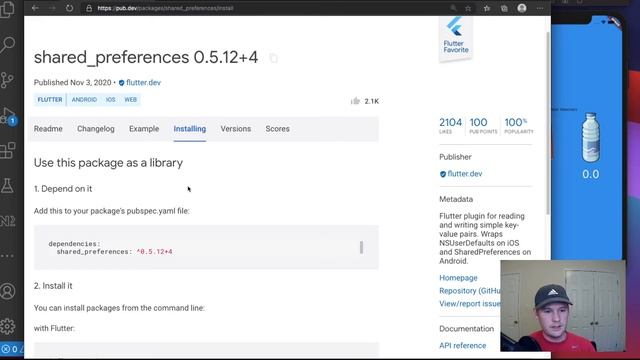Click the page vertical scrollbar
This screenshot has height=360, width=640.
(548, 122)
